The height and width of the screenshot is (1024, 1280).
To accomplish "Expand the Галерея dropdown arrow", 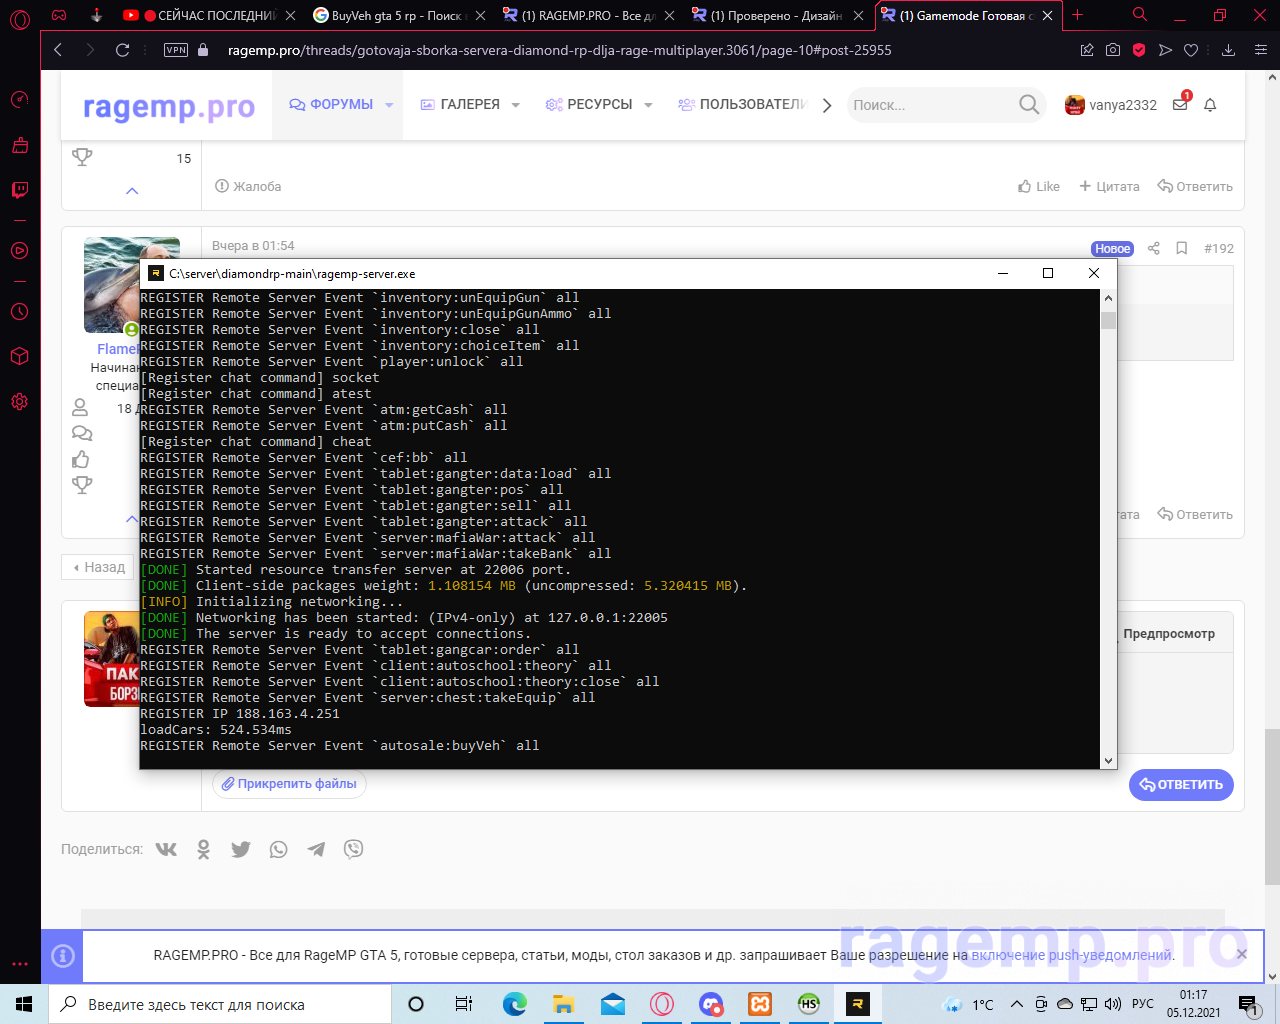I will click(x=516, y=105).
